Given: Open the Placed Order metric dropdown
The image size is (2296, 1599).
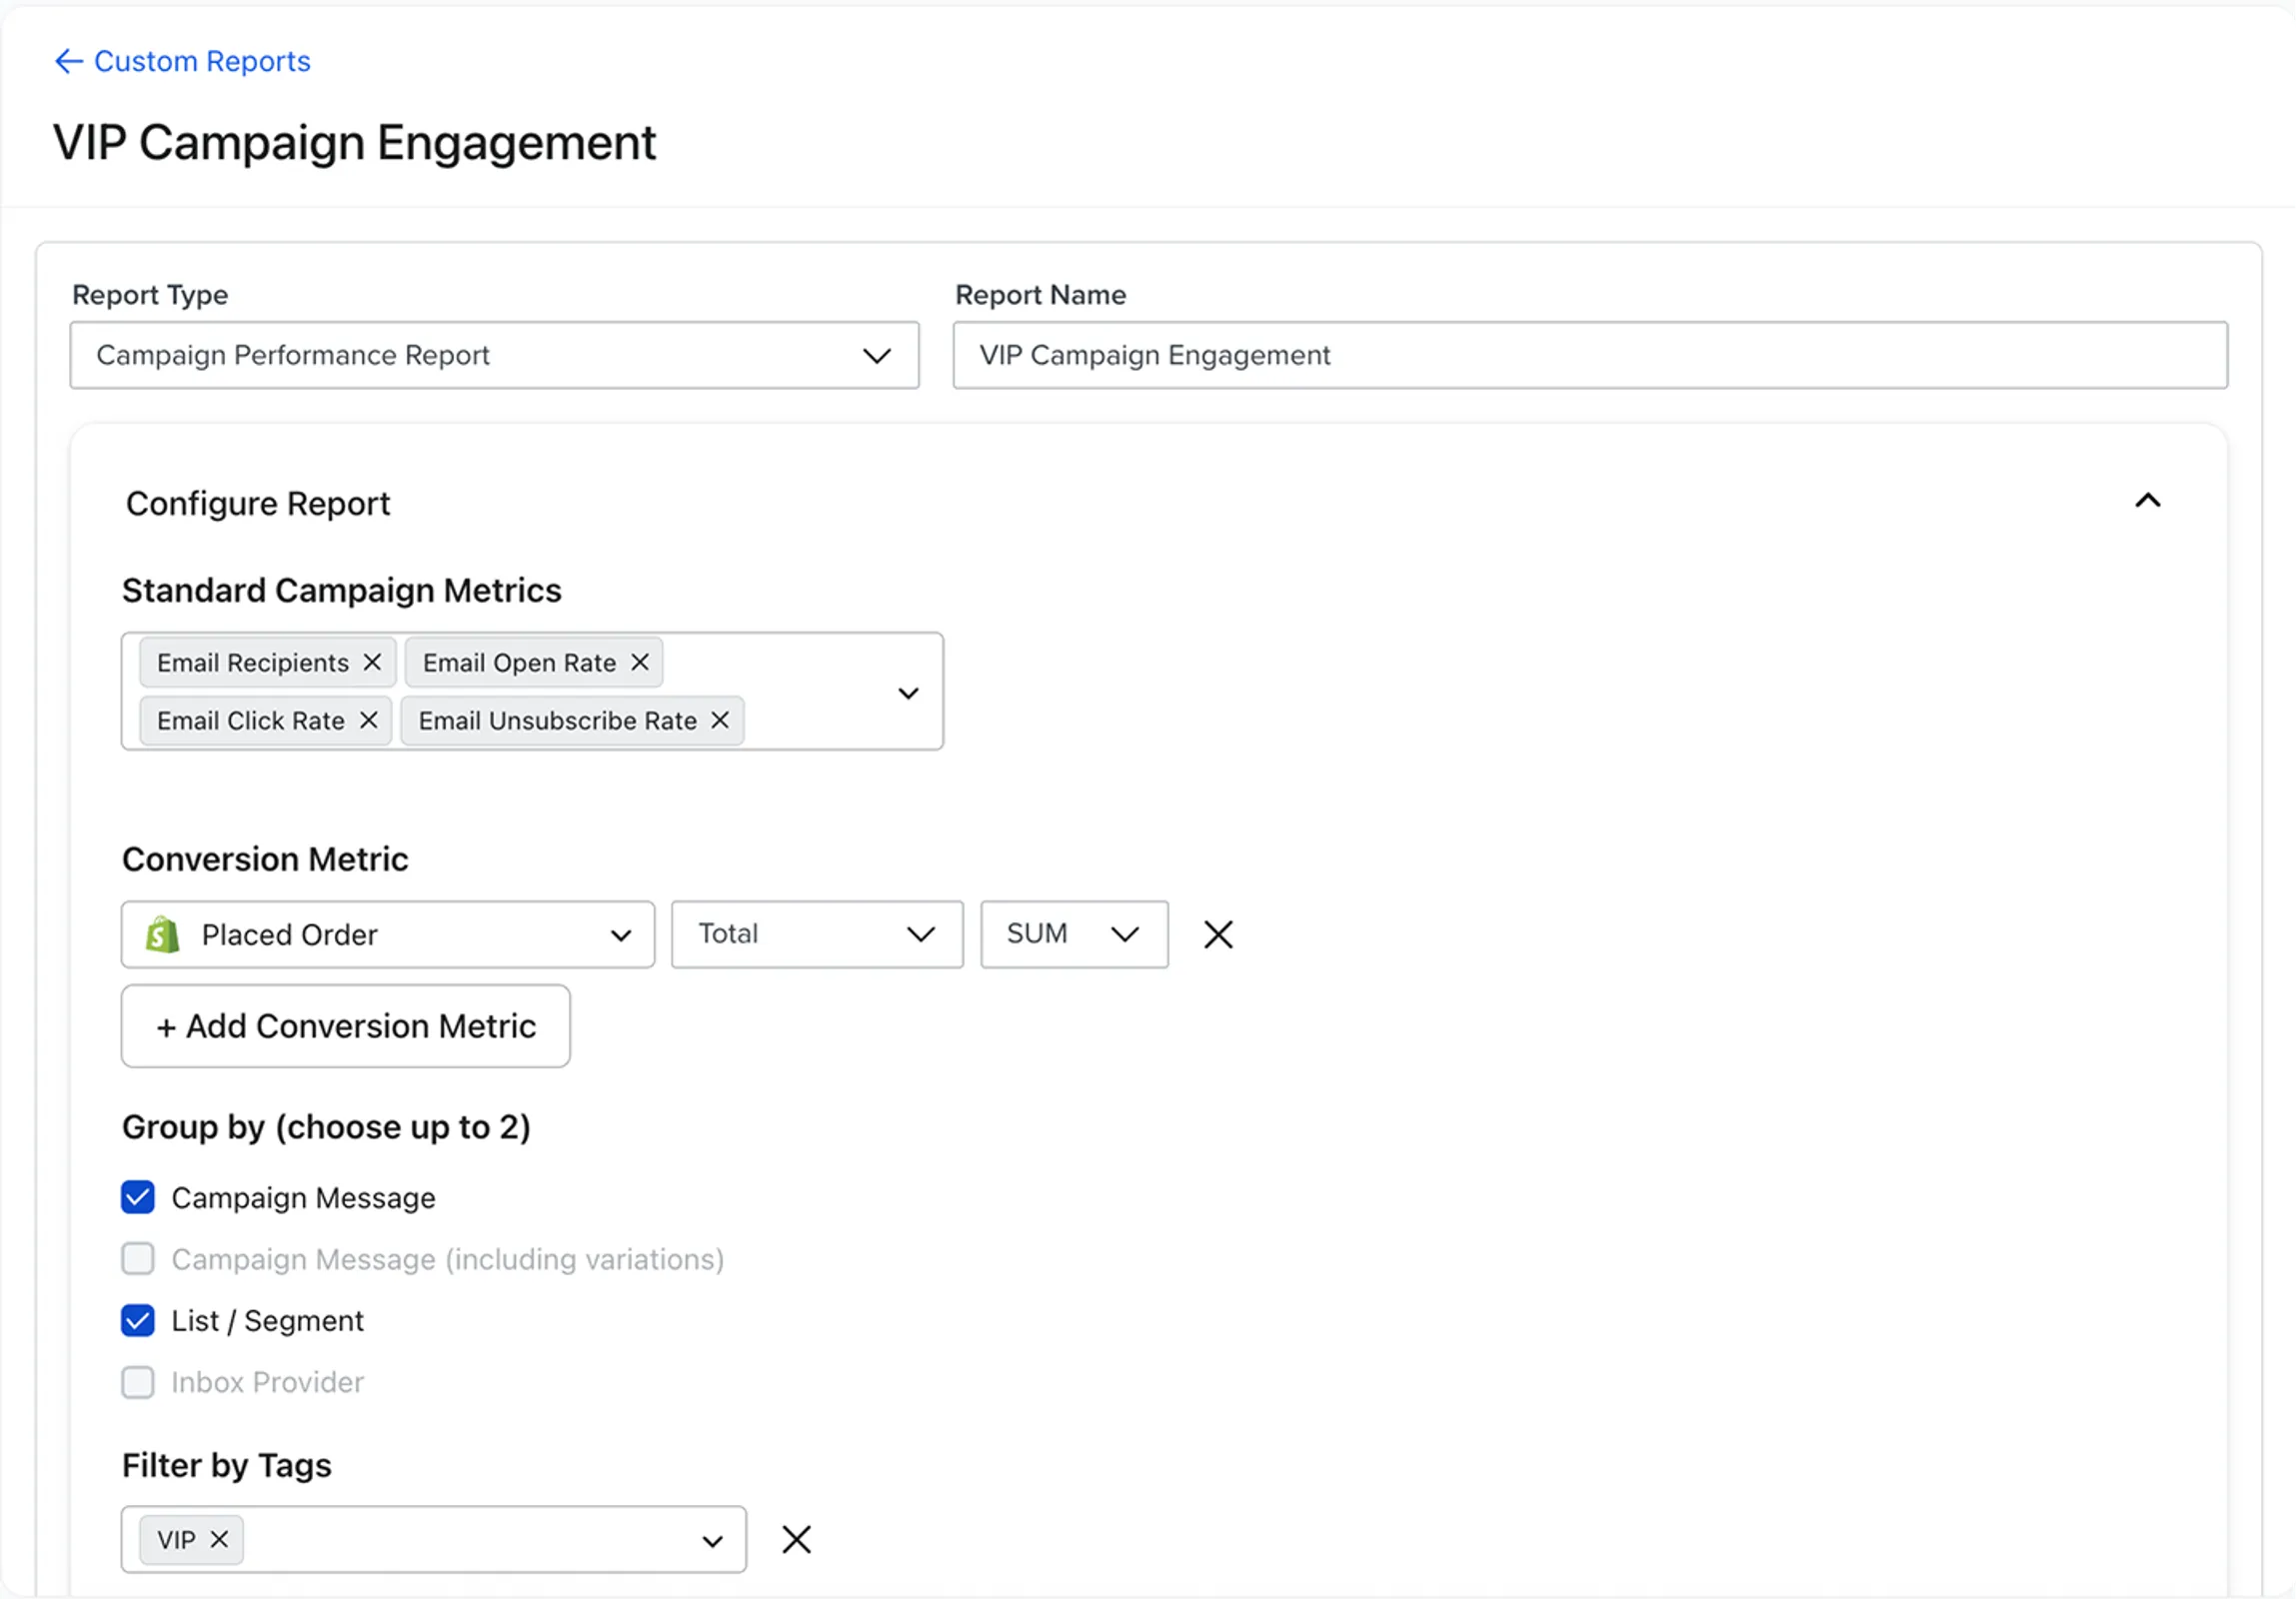Looking at the screenshot, I should [388, 935].
